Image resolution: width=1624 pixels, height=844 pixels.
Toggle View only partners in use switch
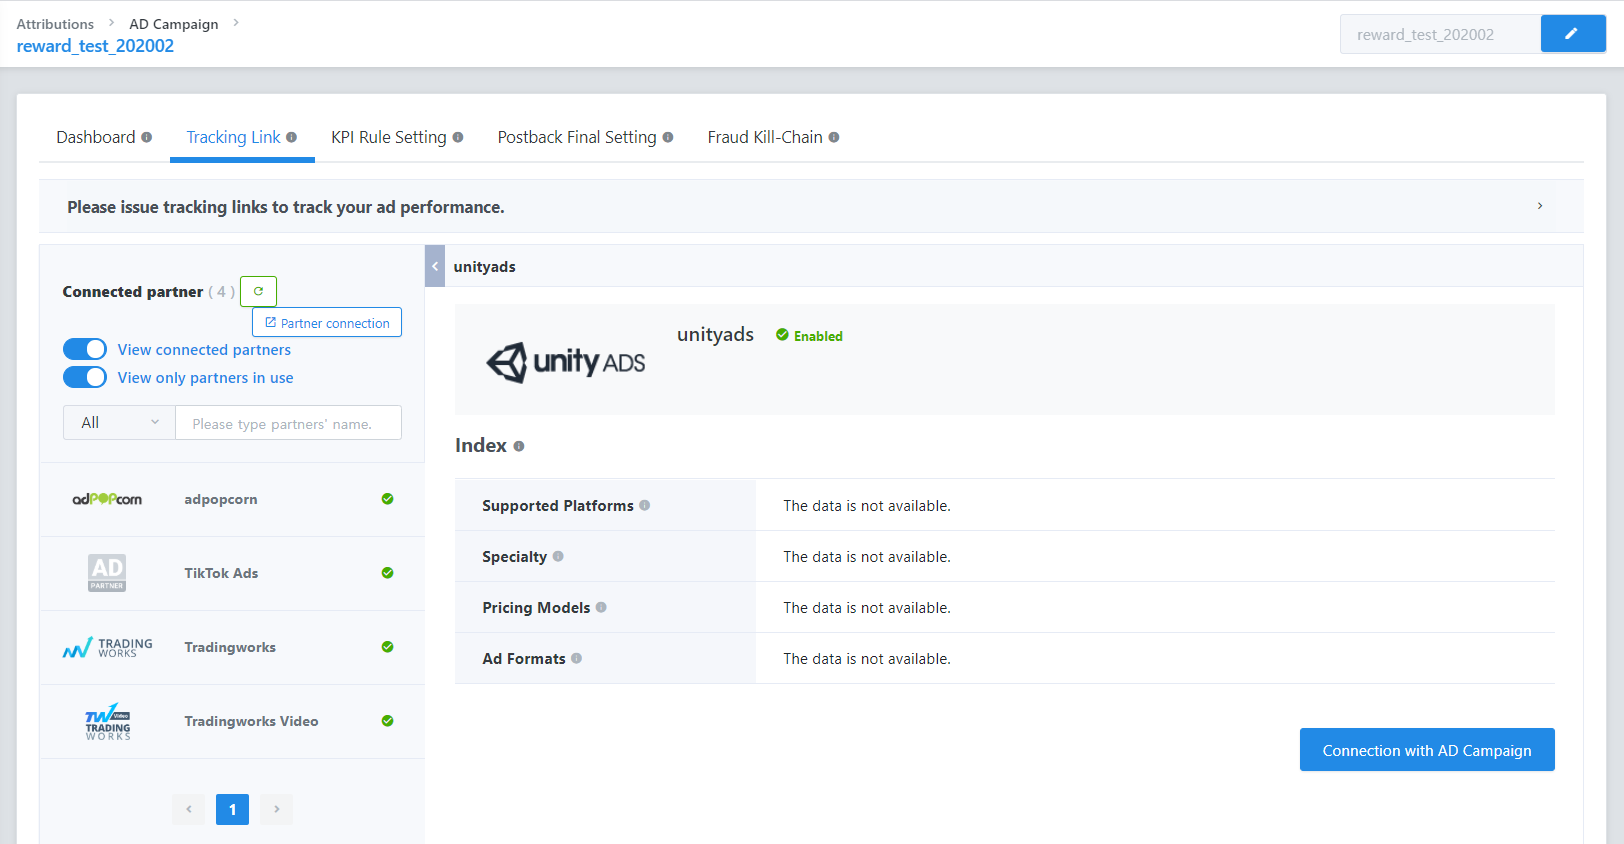click(x=85, y=377)
